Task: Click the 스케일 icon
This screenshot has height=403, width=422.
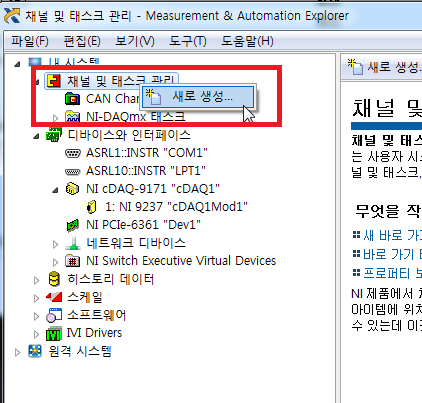Action: [54, 297]
